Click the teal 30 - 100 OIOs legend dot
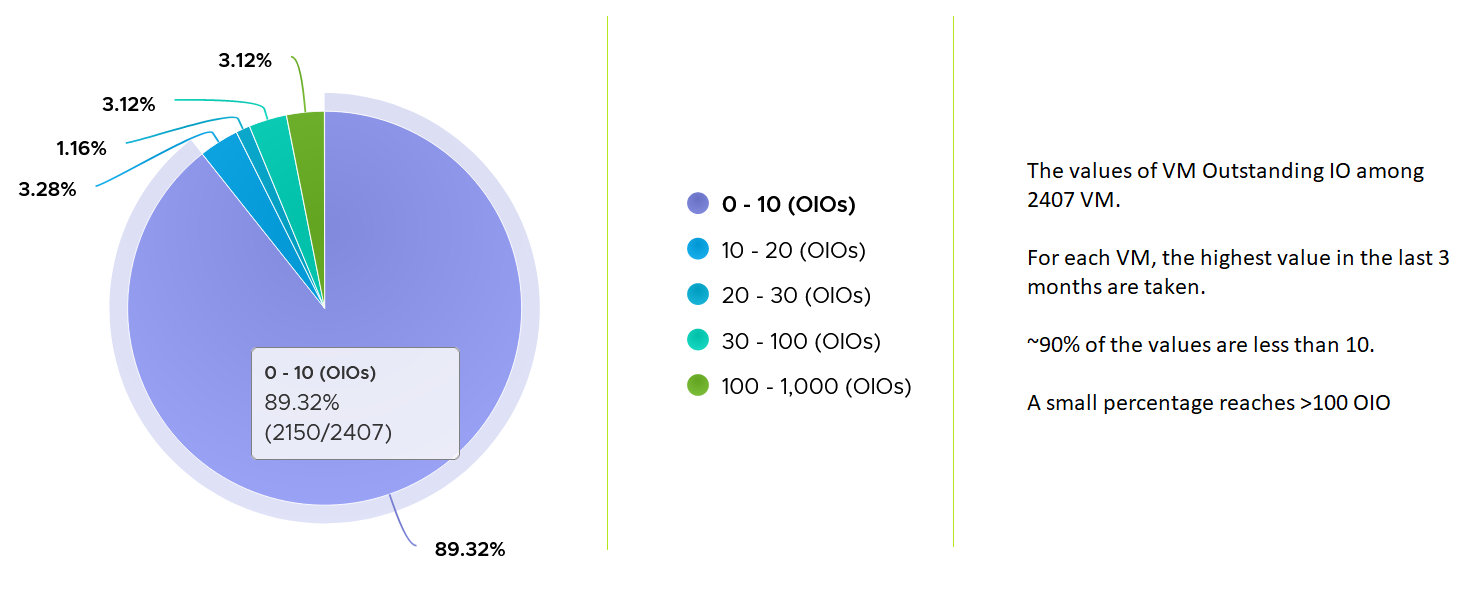1467x608 pixels. (698, 341)
